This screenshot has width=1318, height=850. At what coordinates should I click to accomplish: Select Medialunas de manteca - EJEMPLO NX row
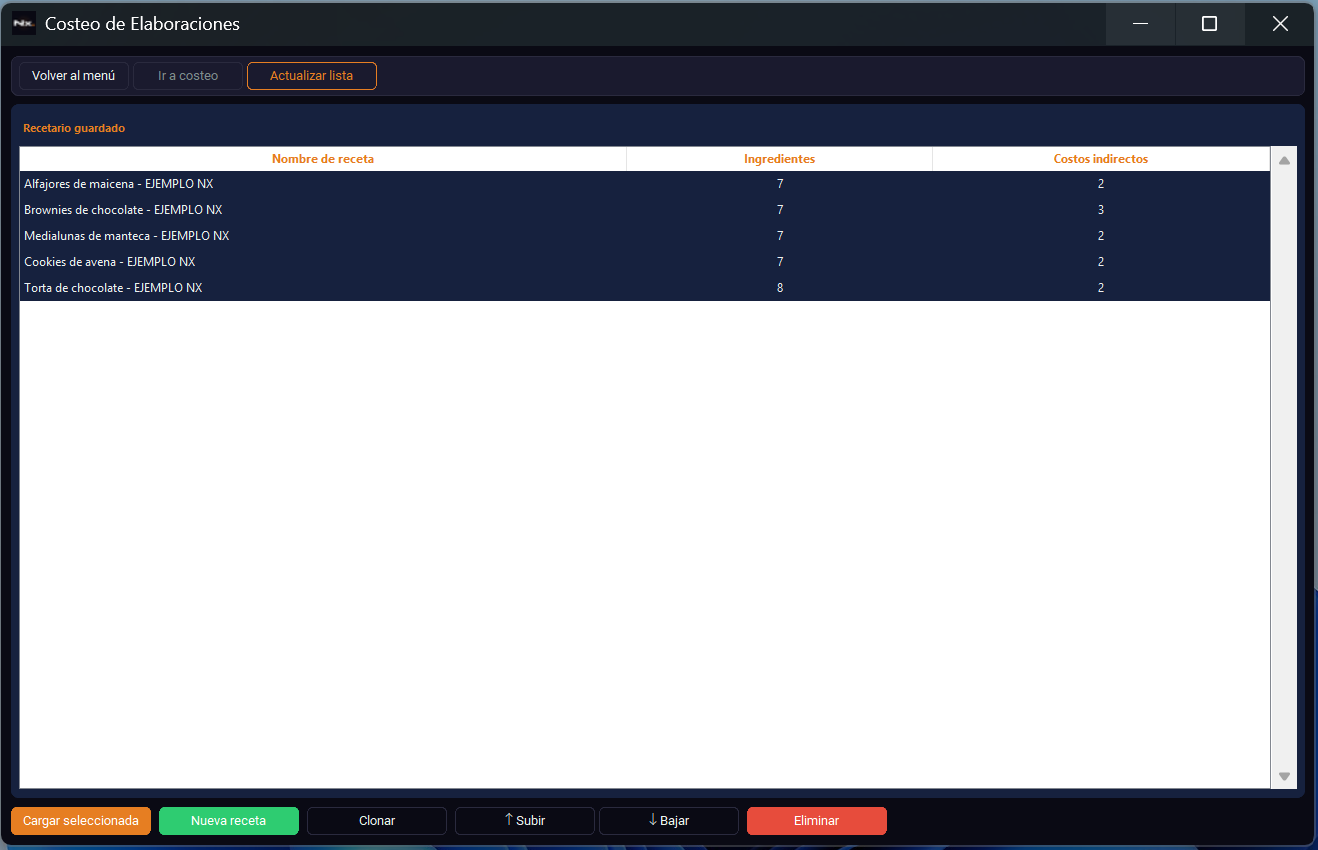click(x=645, y=236)
